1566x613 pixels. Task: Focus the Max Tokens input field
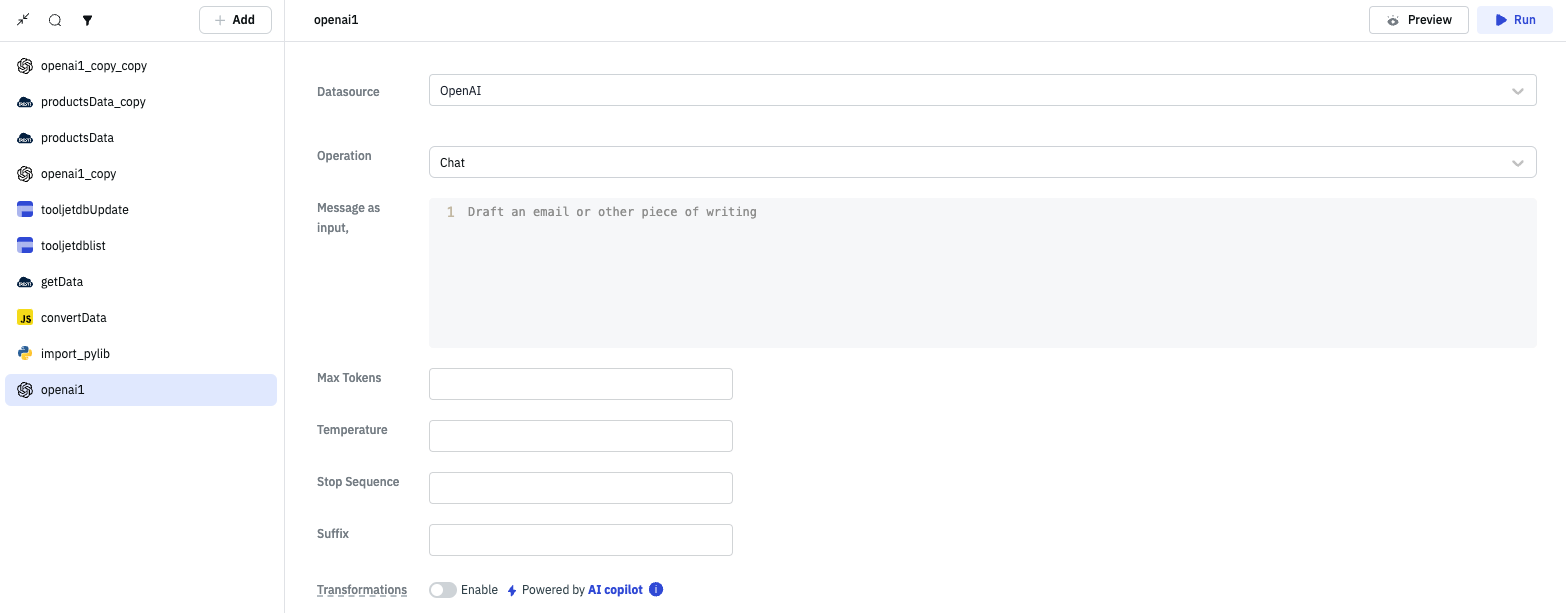tap(580, 384)
